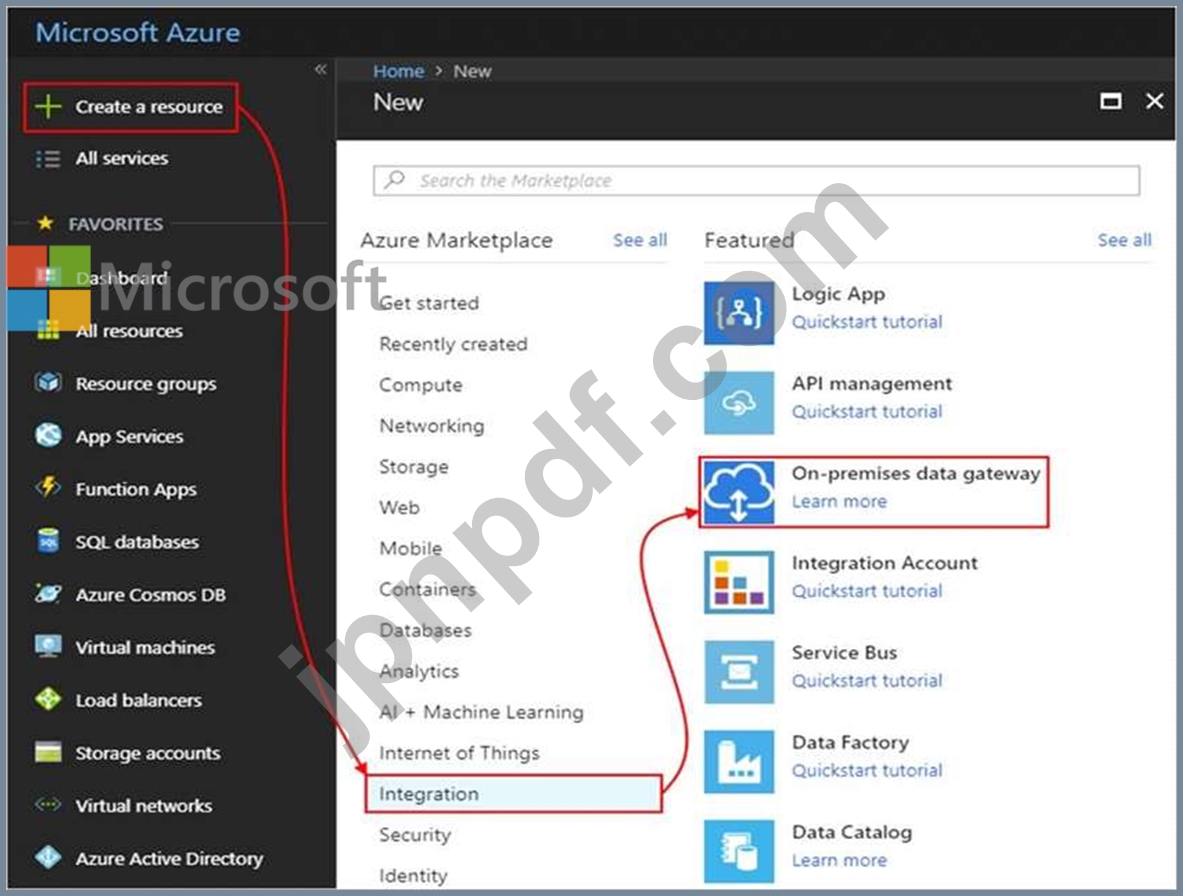This screenshot has width=1183, height=896.
Task: Close the New blade
Action: pos(1154,101)
